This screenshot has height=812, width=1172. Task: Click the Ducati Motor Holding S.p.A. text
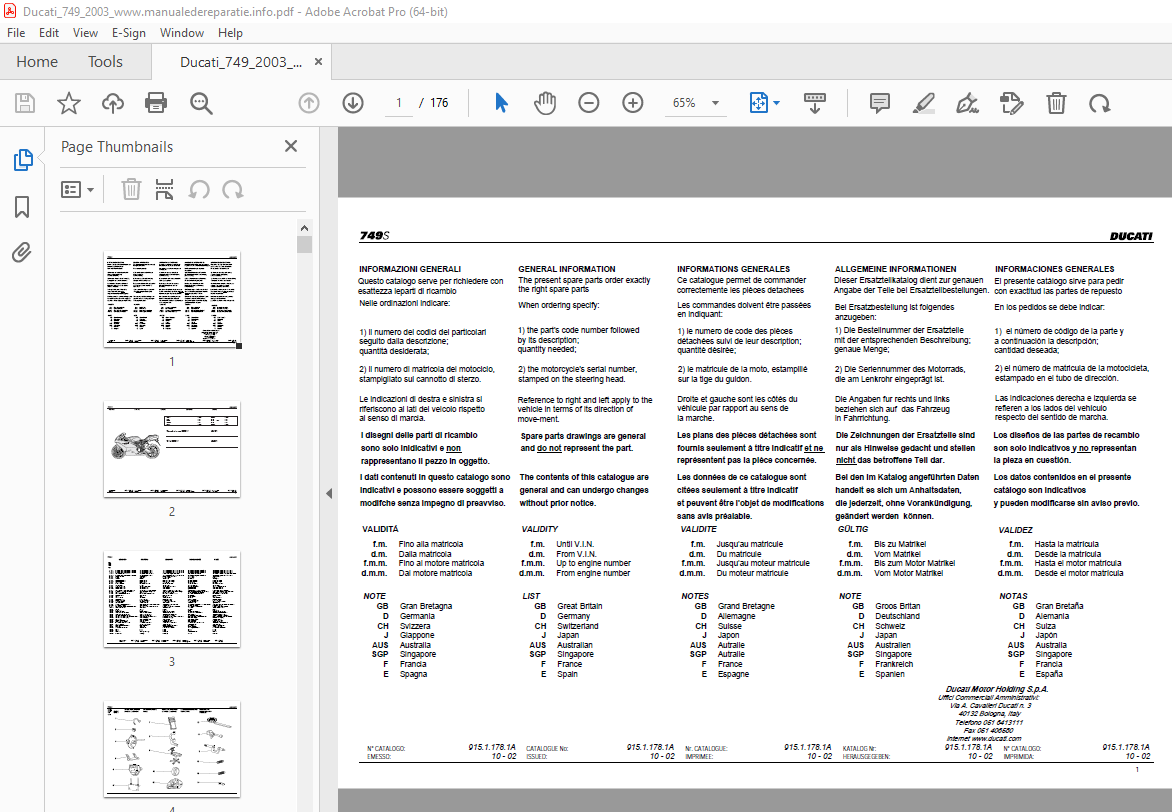coord(996,689)
